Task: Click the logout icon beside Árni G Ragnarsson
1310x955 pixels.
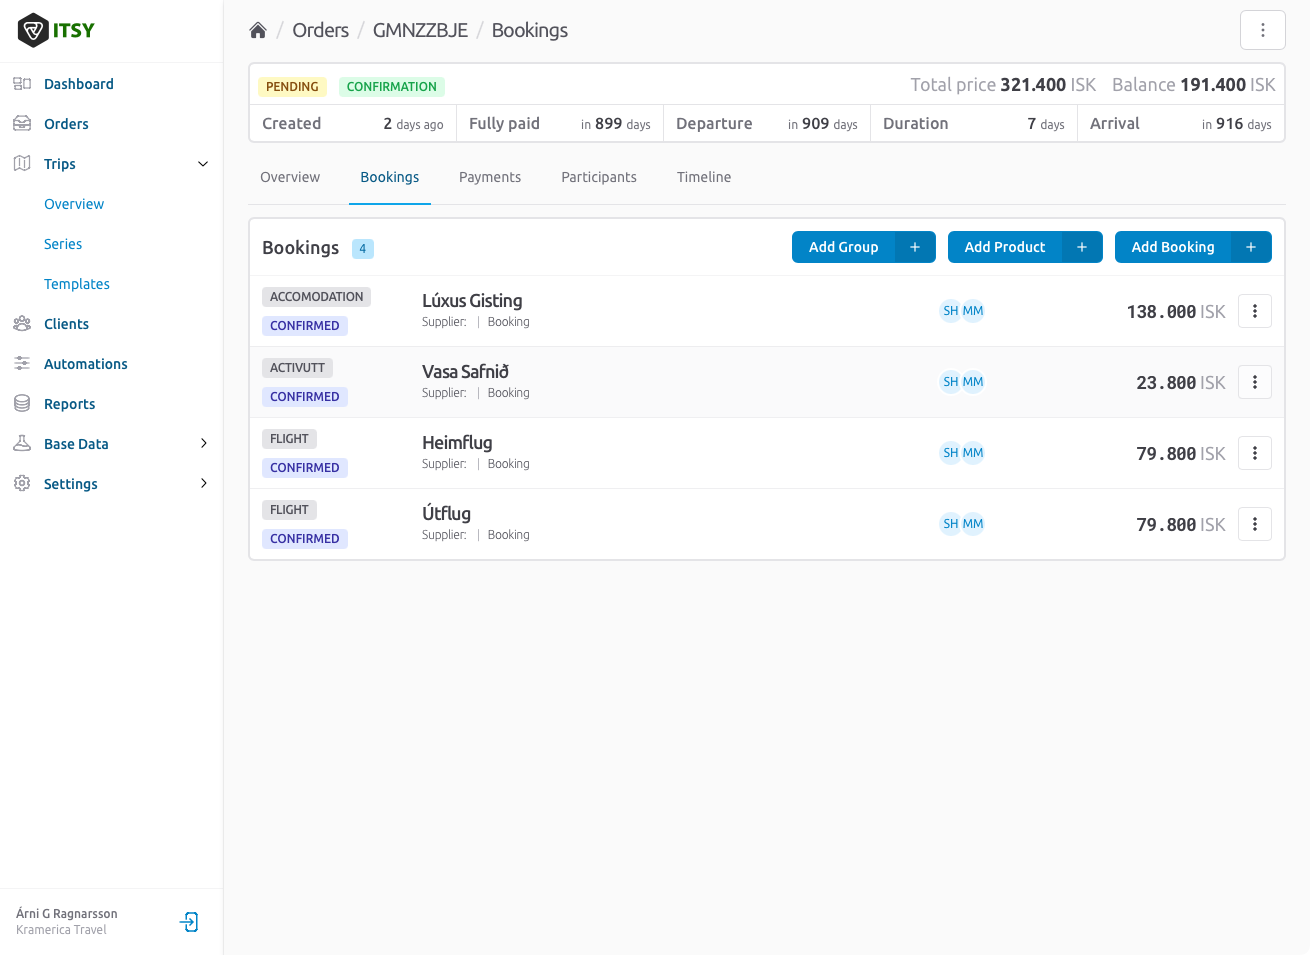Action: 189,922
